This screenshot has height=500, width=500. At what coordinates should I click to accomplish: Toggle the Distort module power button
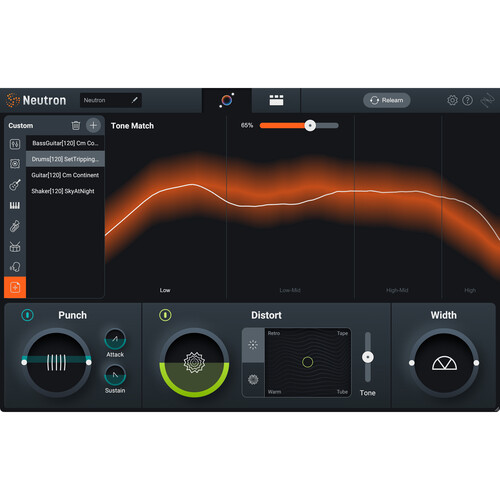[x=165, y=315]
